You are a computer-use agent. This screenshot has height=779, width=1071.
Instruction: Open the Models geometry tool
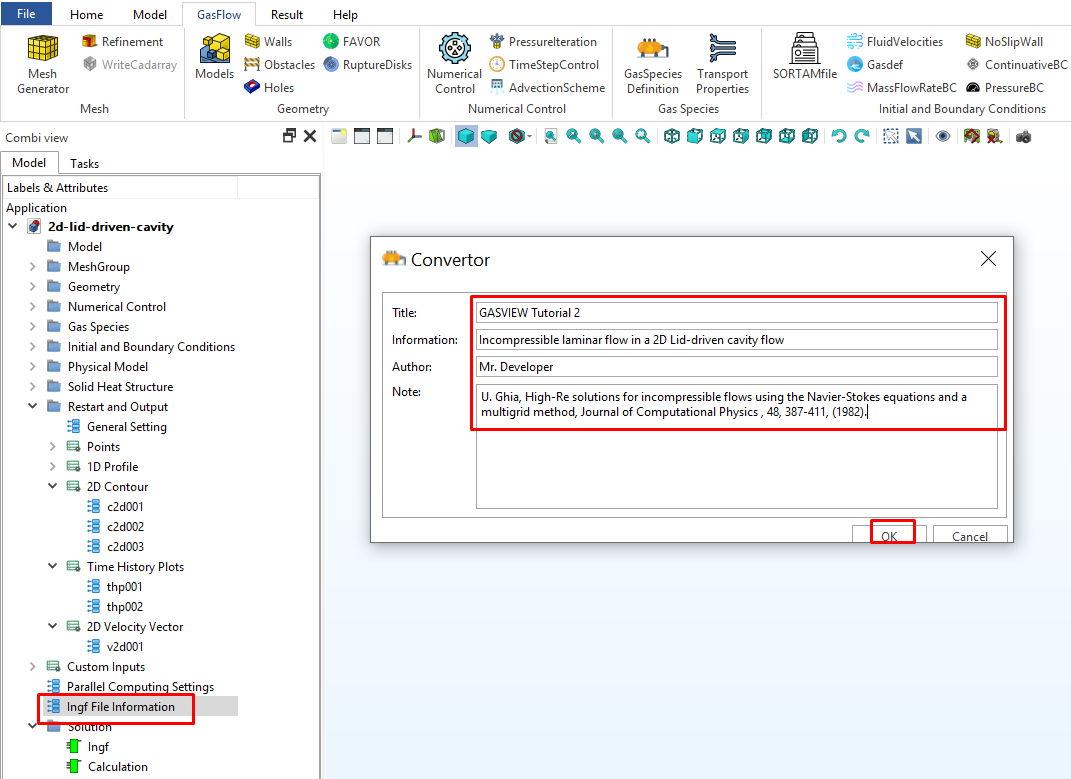(214, 56)
